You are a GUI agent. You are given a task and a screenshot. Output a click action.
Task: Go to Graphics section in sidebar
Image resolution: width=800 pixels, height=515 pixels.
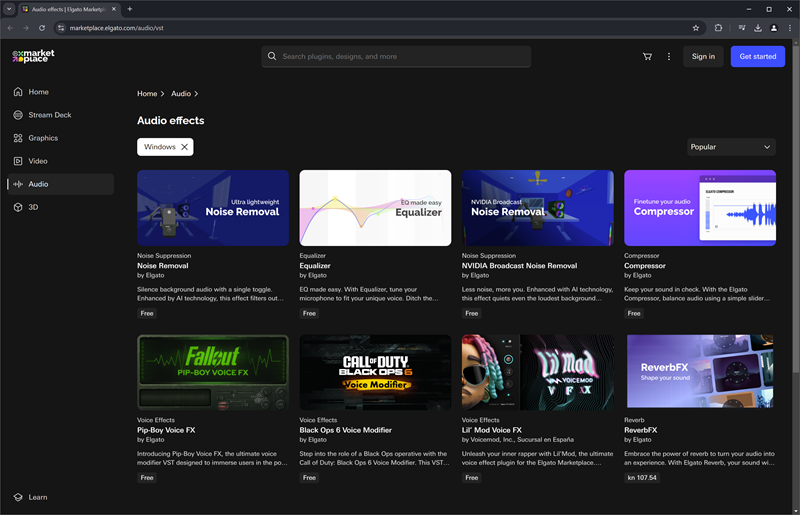click(x=43, y=138)
